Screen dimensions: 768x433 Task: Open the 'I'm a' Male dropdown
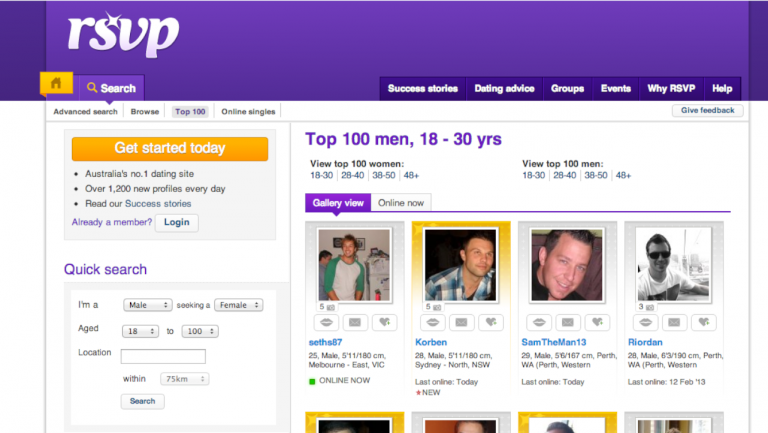pos(147,305)
